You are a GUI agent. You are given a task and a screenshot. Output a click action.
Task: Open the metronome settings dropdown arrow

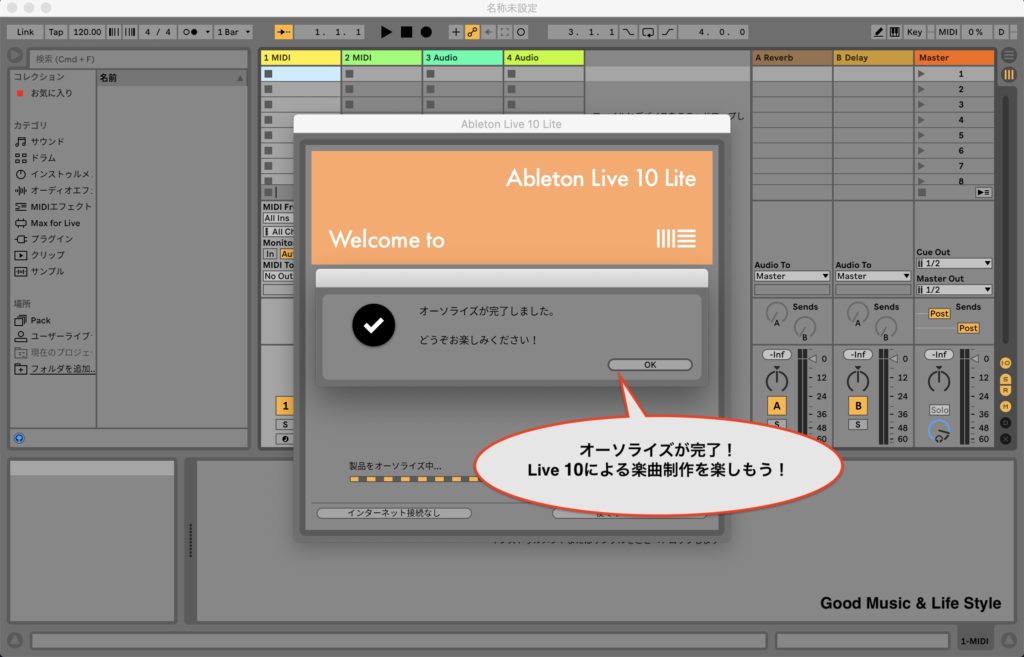click(x=208, y=31)
